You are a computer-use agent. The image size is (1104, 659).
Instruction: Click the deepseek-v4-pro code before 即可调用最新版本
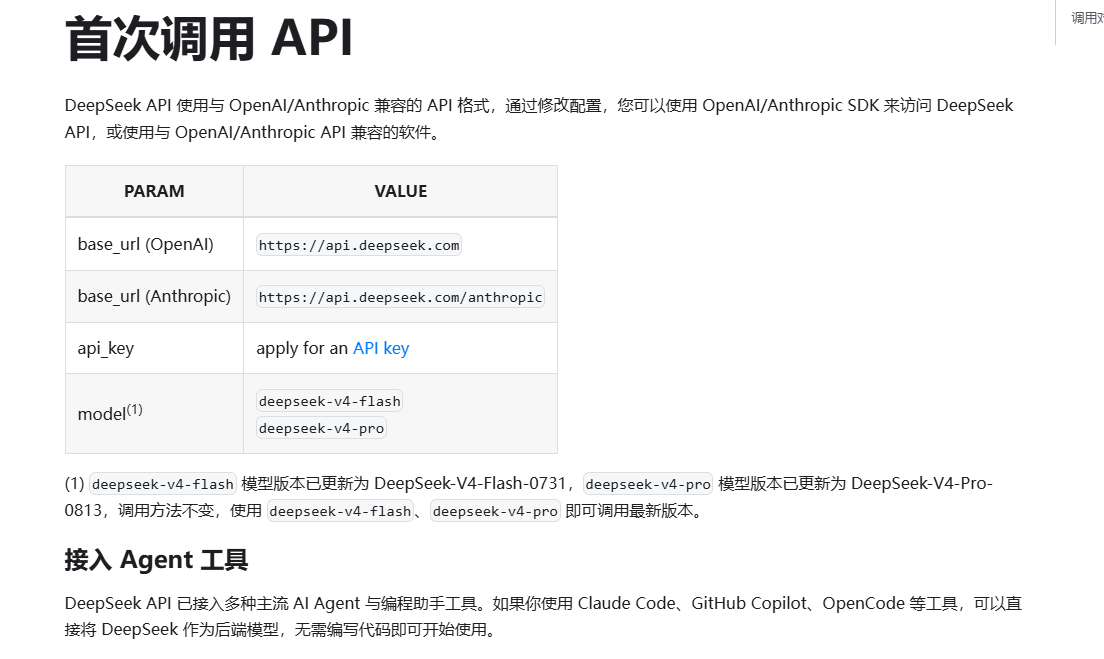495,511
